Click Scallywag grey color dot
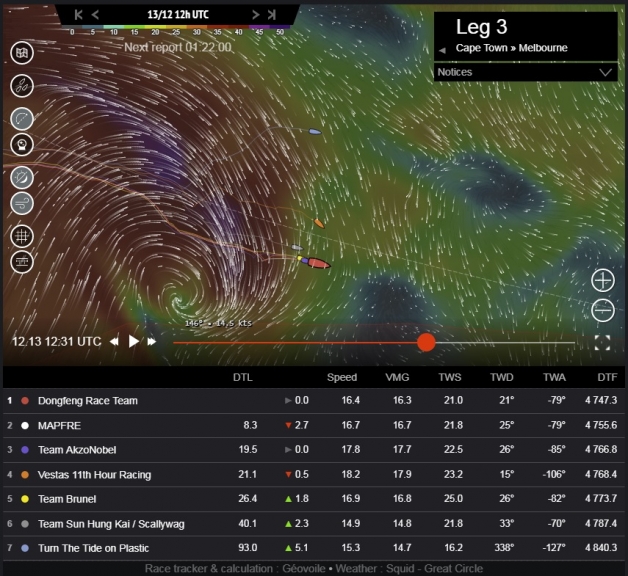Viewport: 628px width, 576px height. [x=25, y=524]
